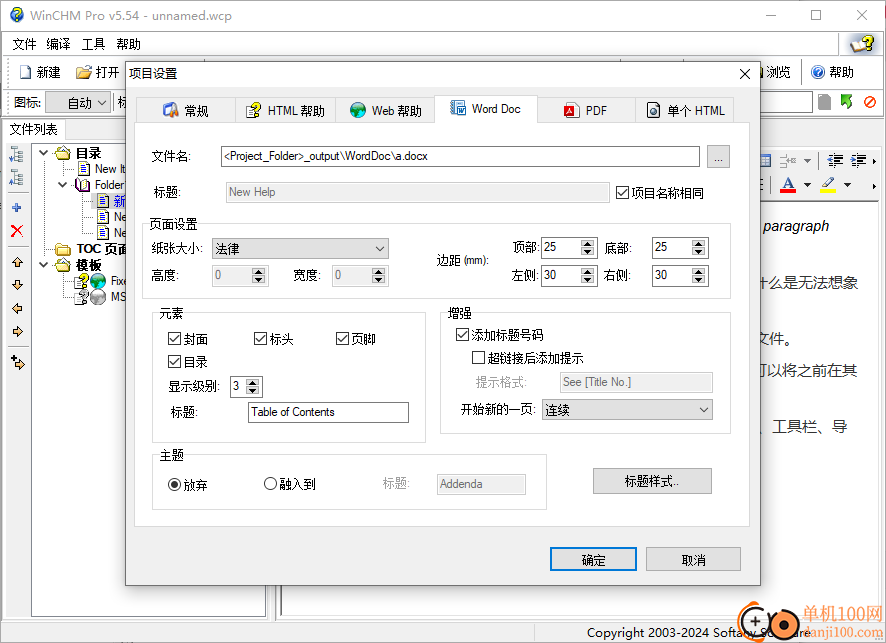The height and width of the screenshot is (643, 886).
Task: Switch to the 单个 HTML tab
Action: (685, 111)
